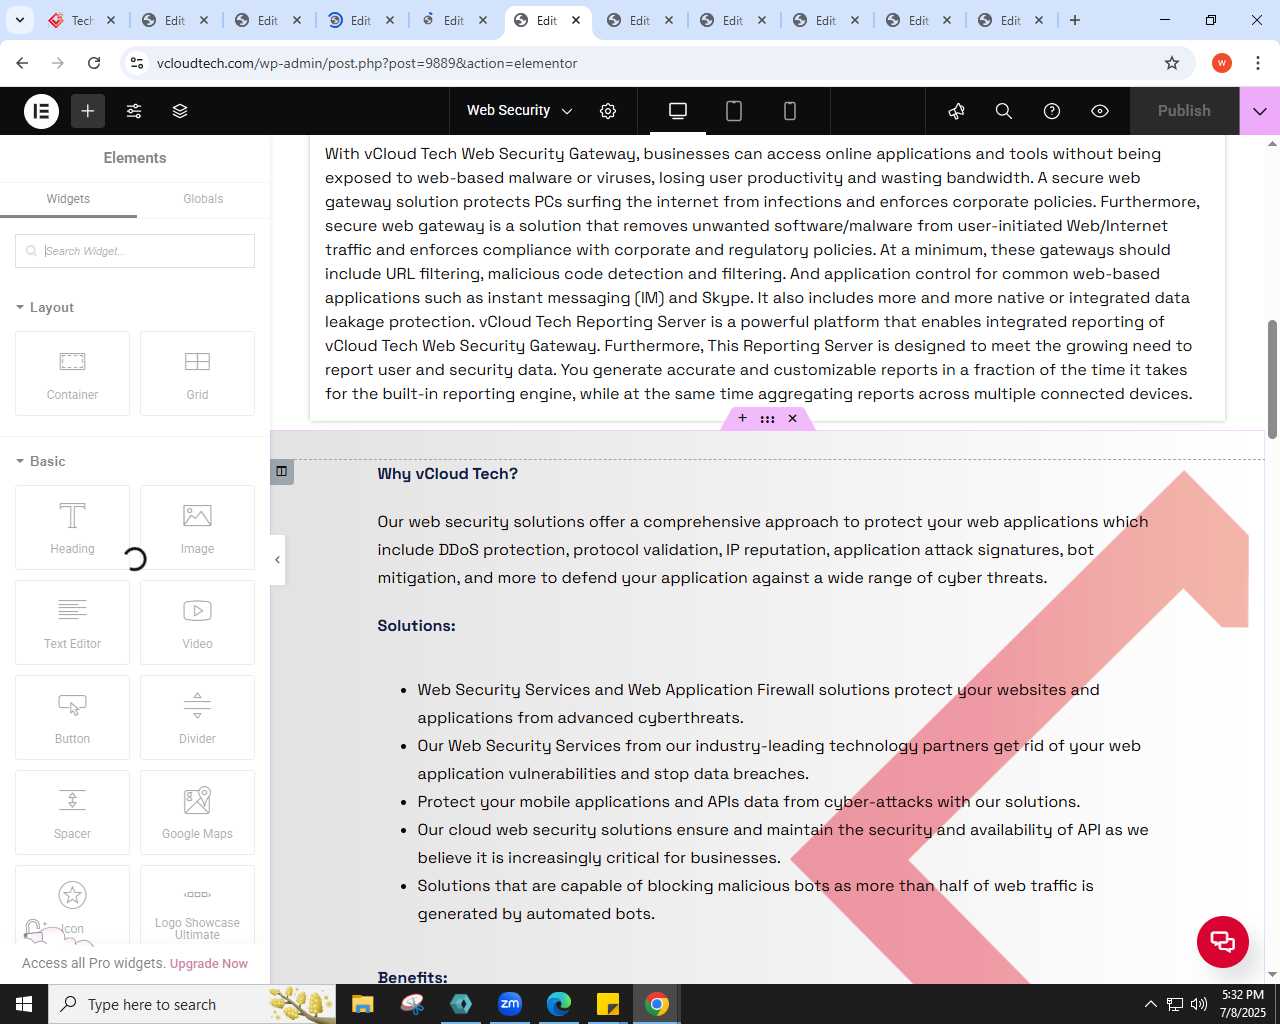1280x1024 pixels.
Task: Show hidden system tray icons
Action: pos(1150,1004)
